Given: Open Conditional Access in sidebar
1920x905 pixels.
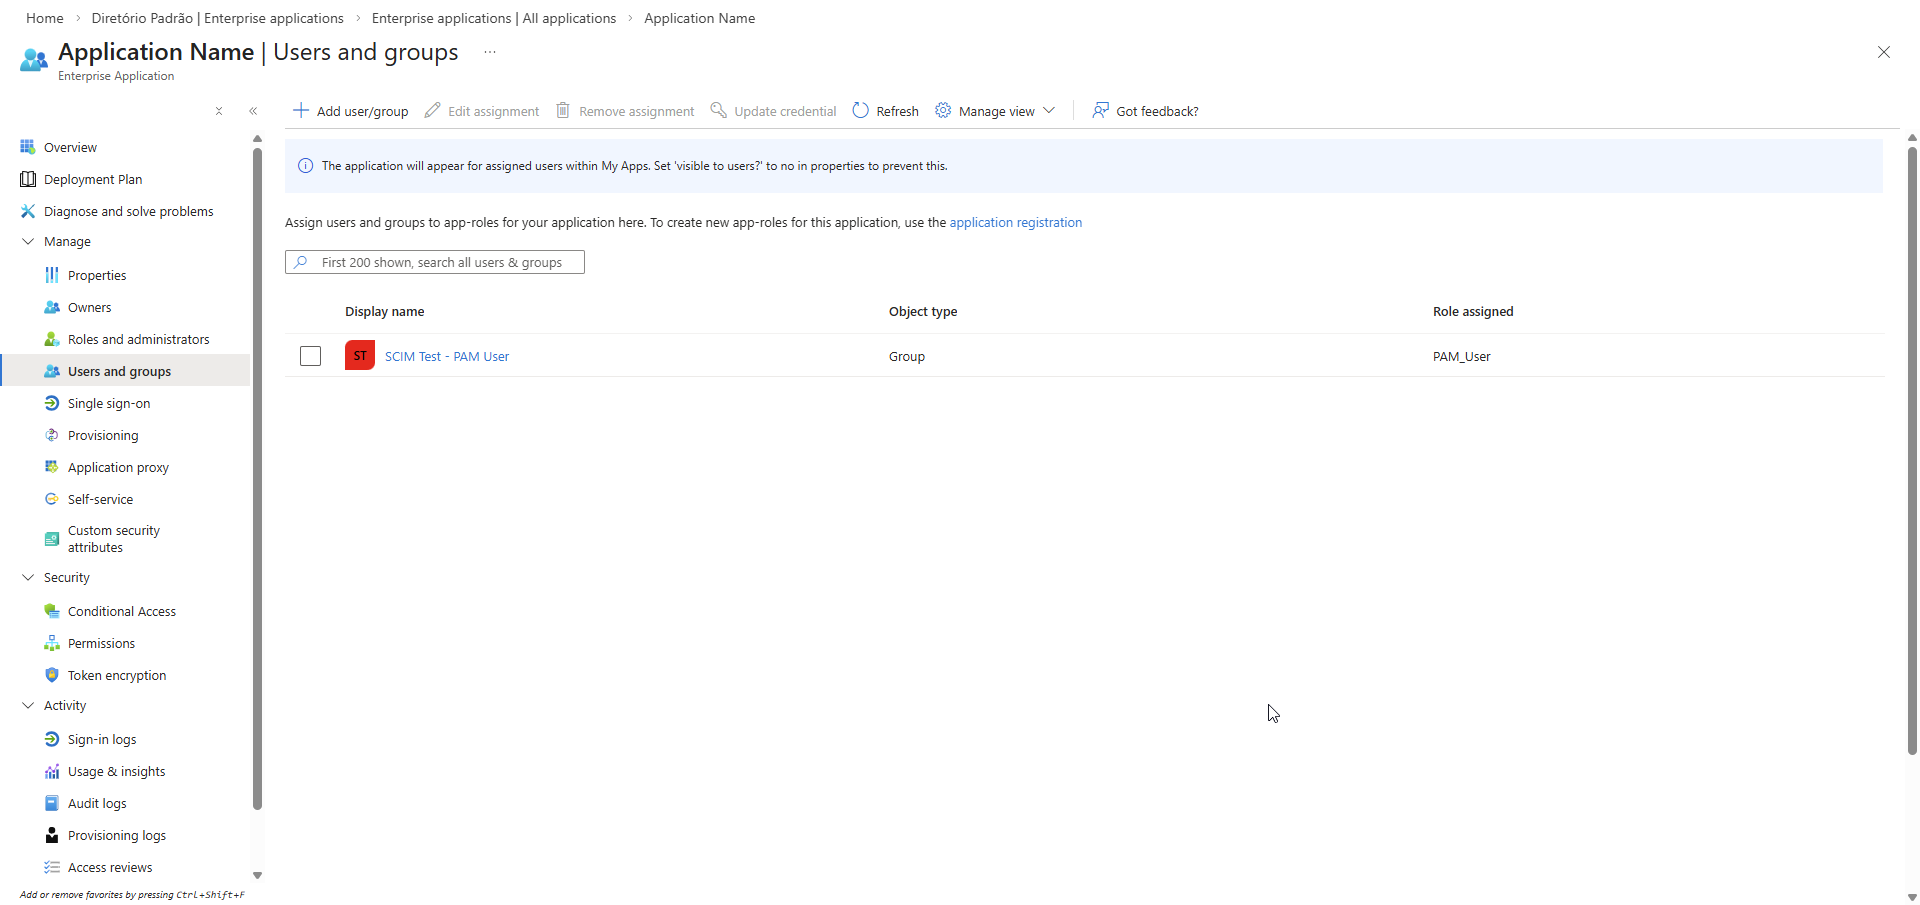Looking at the screenshot, I should click(121, 611).
